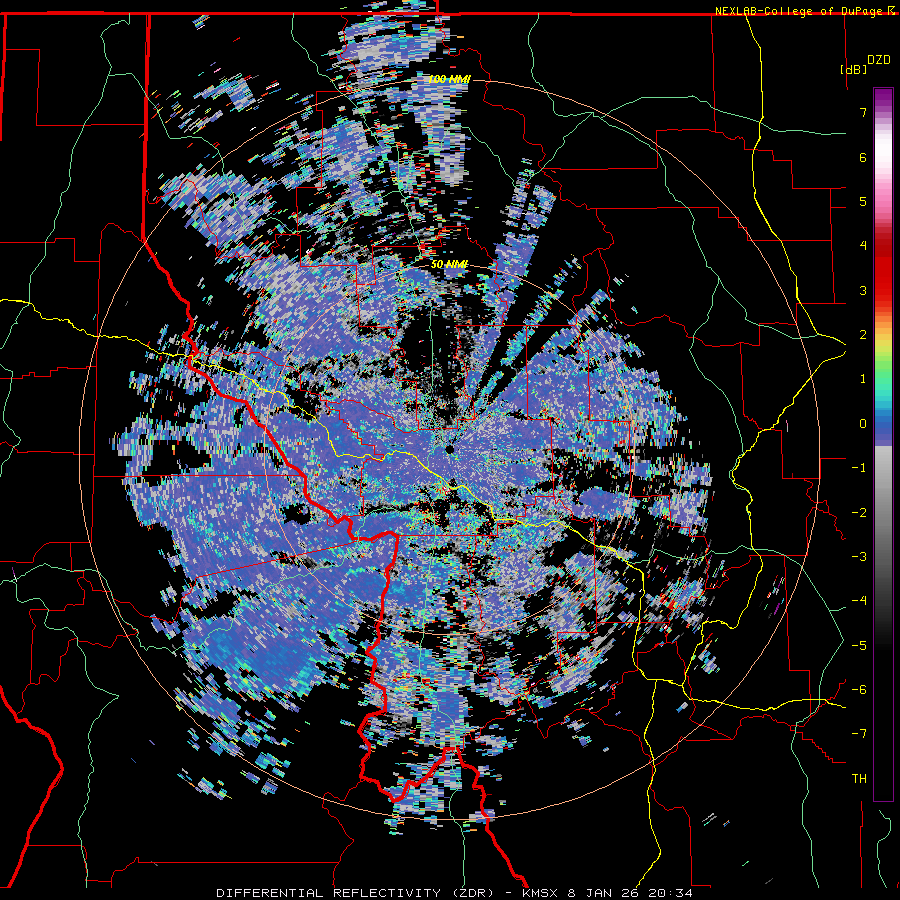
Task: Click the 4 value on color scale
Action: click(x=863, y=246)
